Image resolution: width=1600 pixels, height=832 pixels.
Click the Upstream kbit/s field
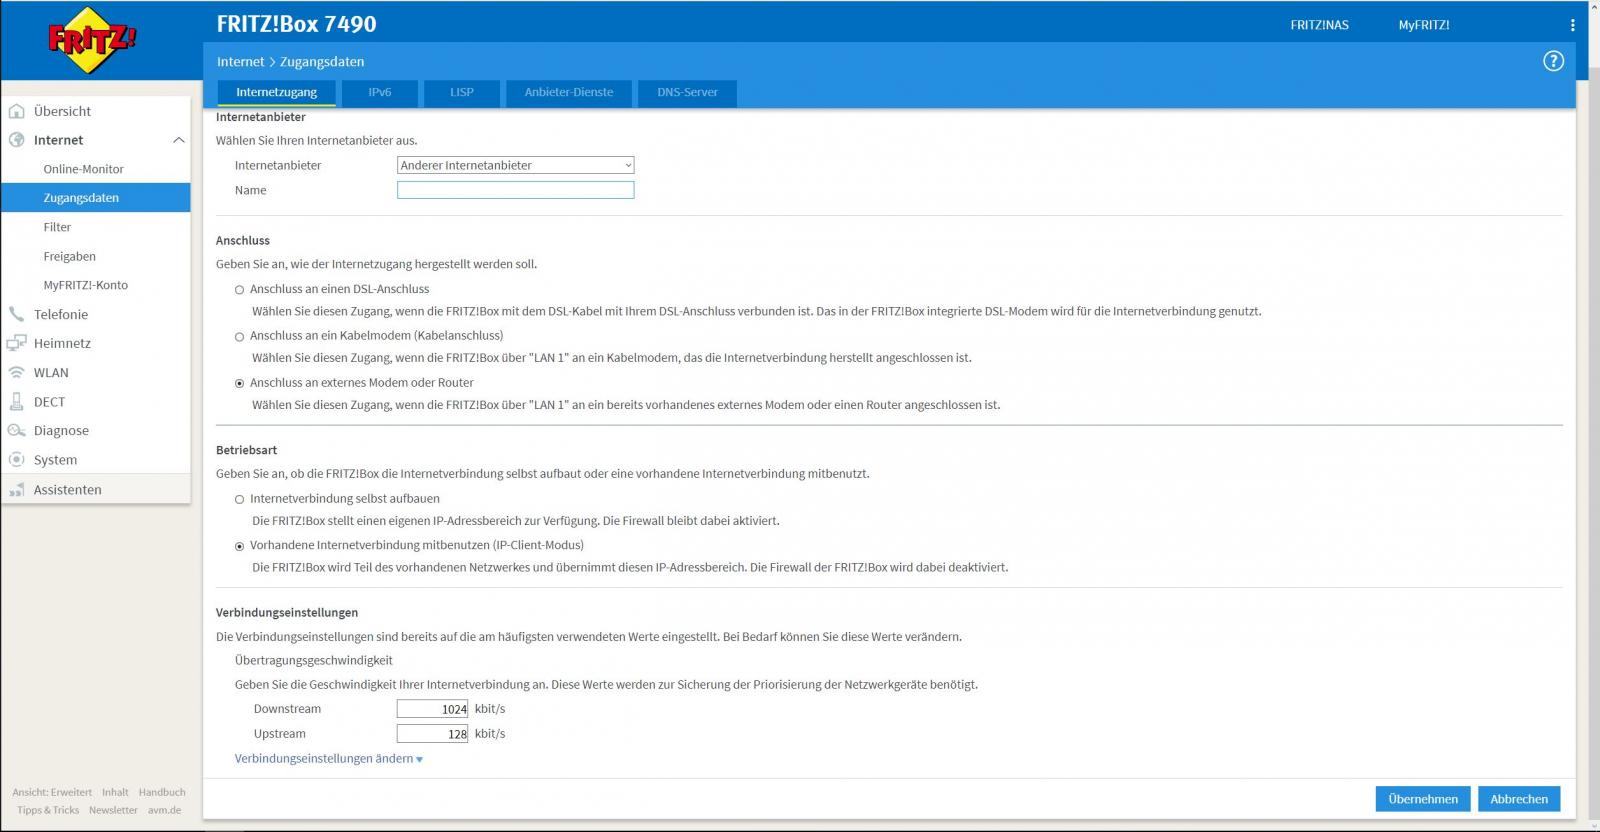(432, 734)
